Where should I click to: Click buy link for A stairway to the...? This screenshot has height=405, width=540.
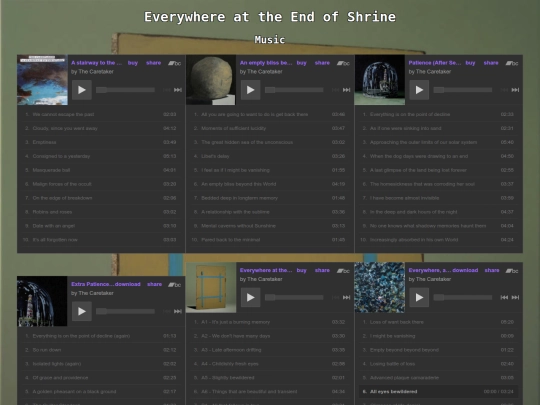(133, 63)
